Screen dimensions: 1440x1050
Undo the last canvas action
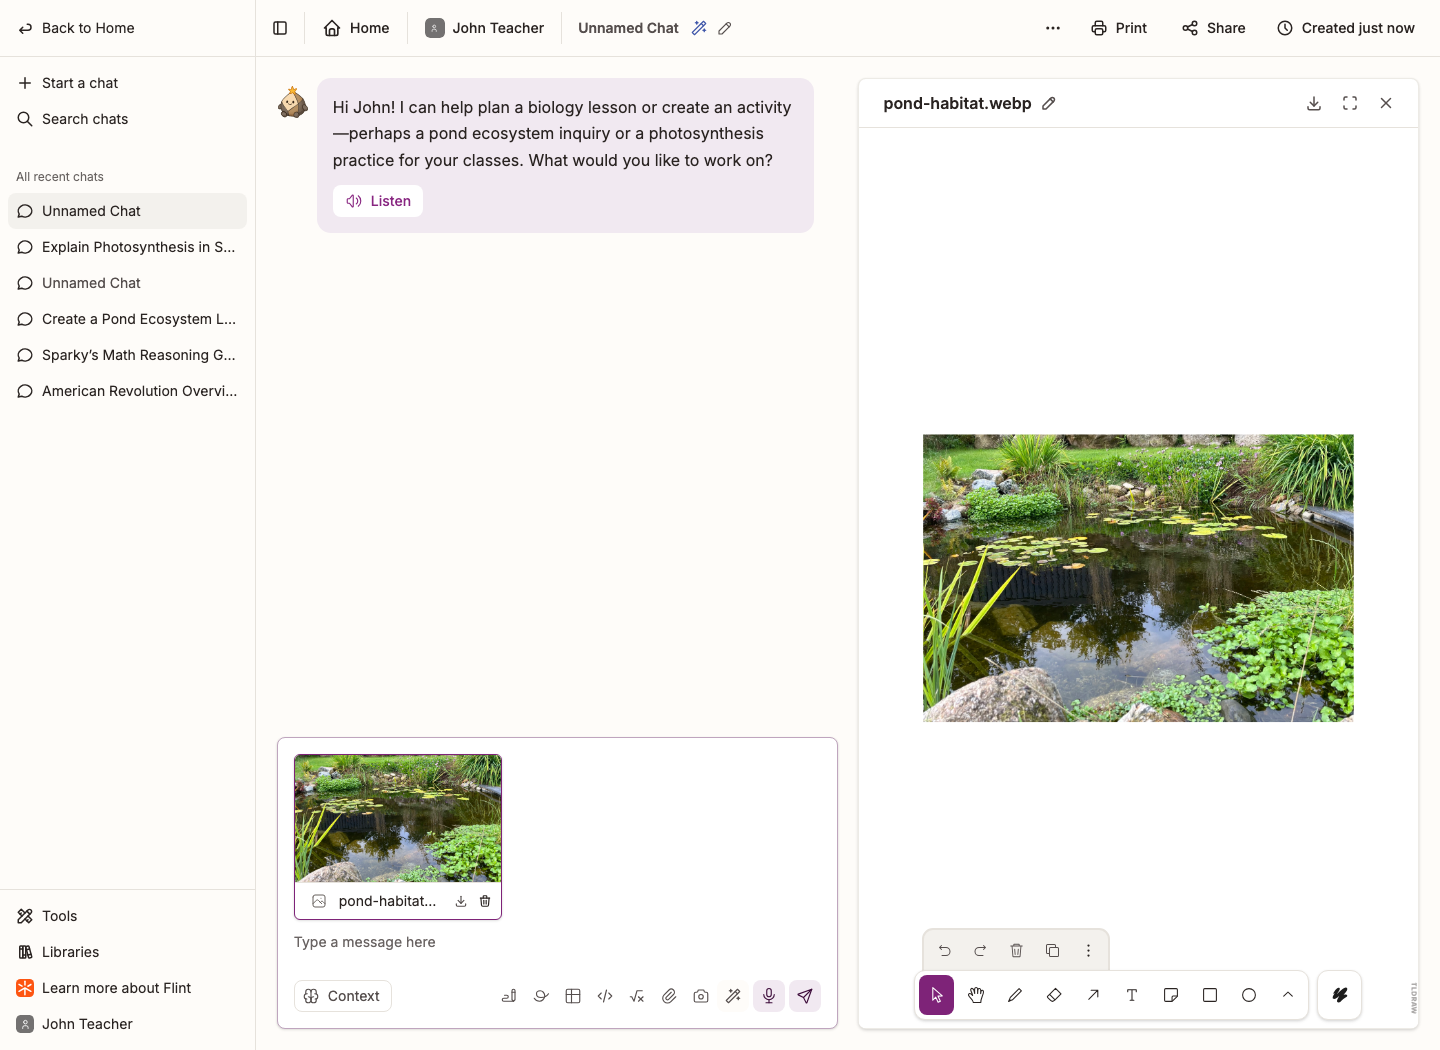[x=944, y=951]
